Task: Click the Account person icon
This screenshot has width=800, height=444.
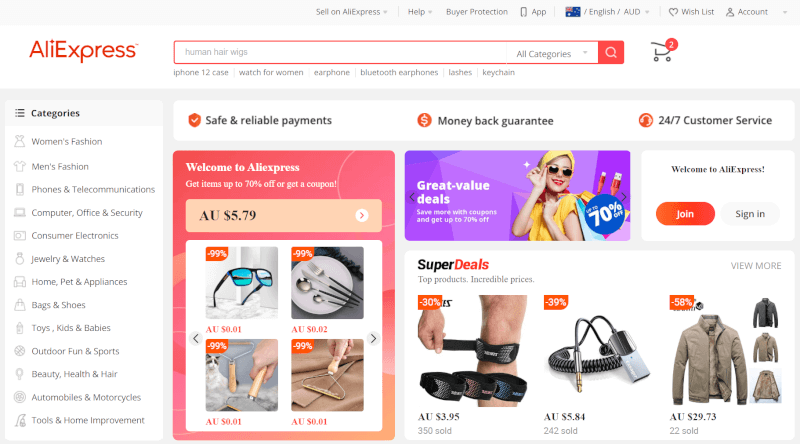Action: [730, 12]
